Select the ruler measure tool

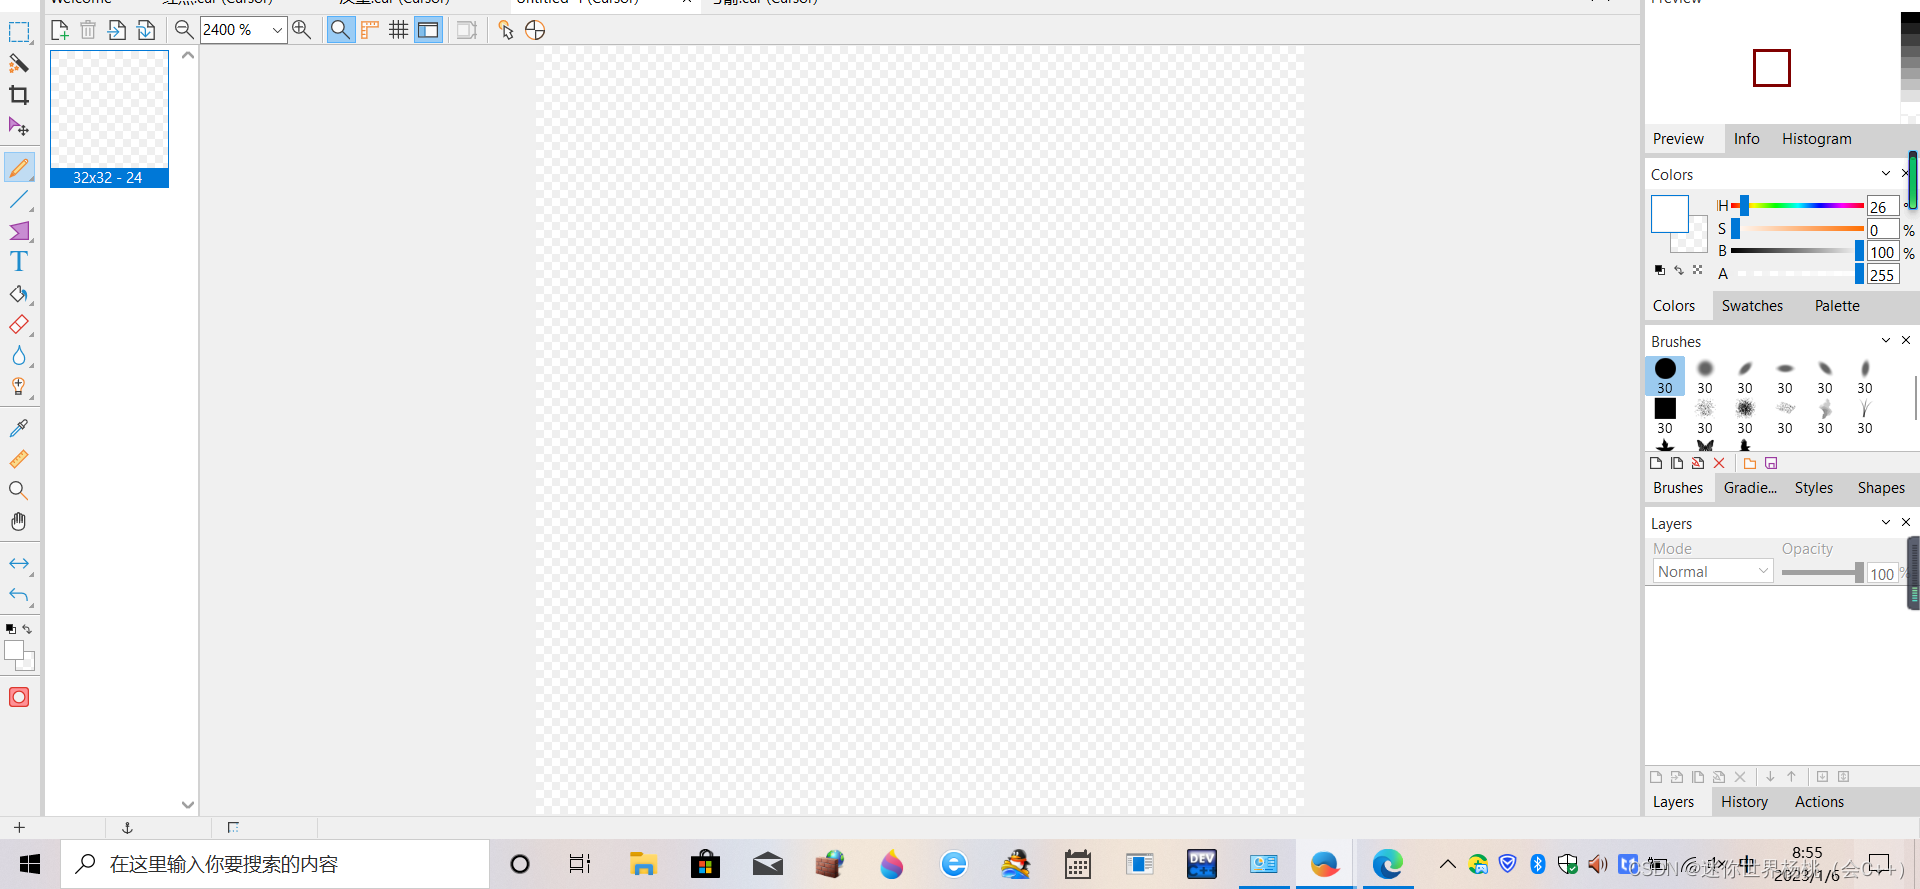19,459
